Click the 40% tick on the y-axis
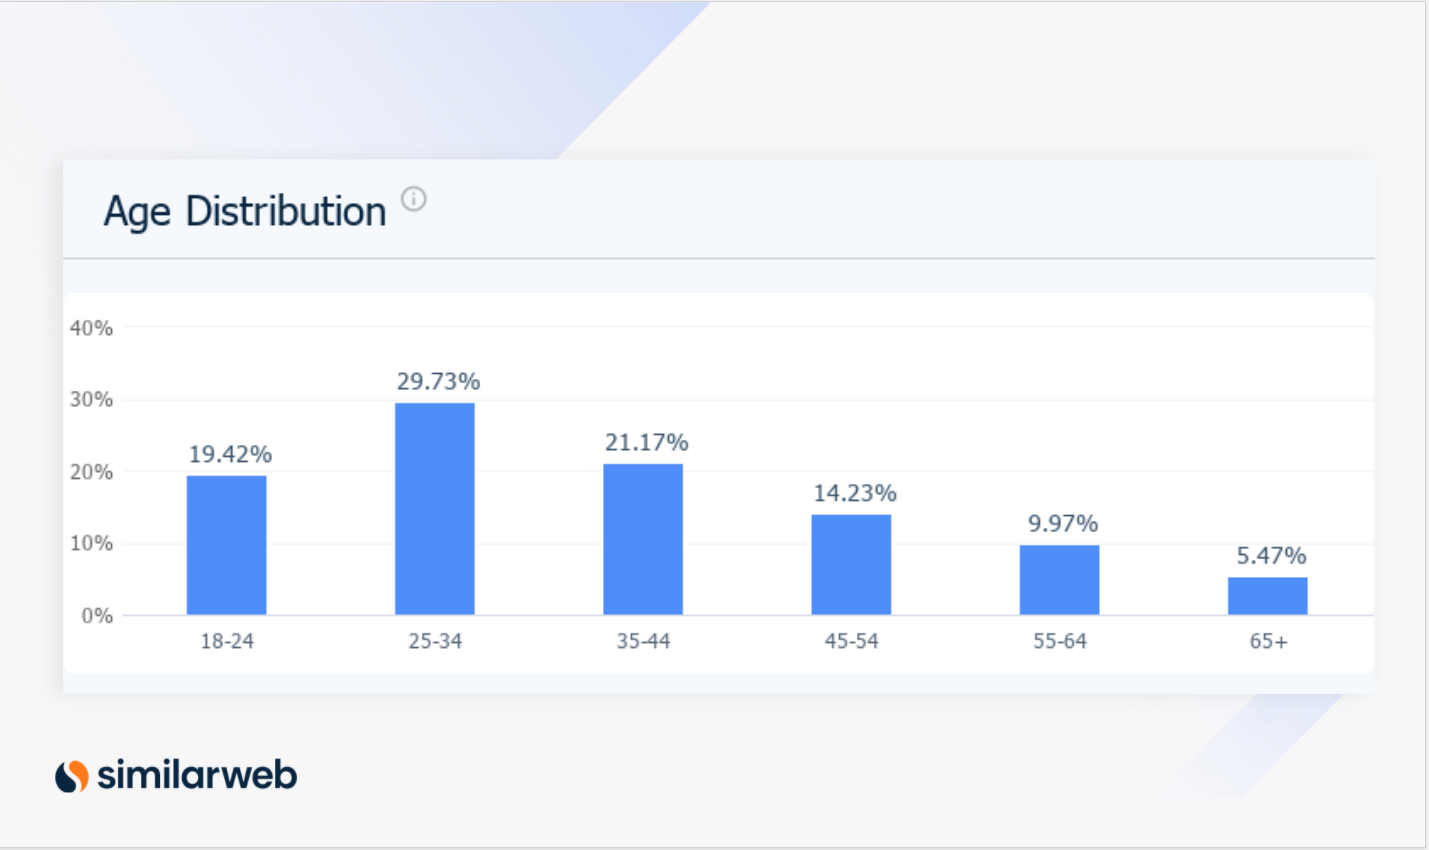This screenshot has height=850, width=1429. pyautogui.click(x=93, y=328)
